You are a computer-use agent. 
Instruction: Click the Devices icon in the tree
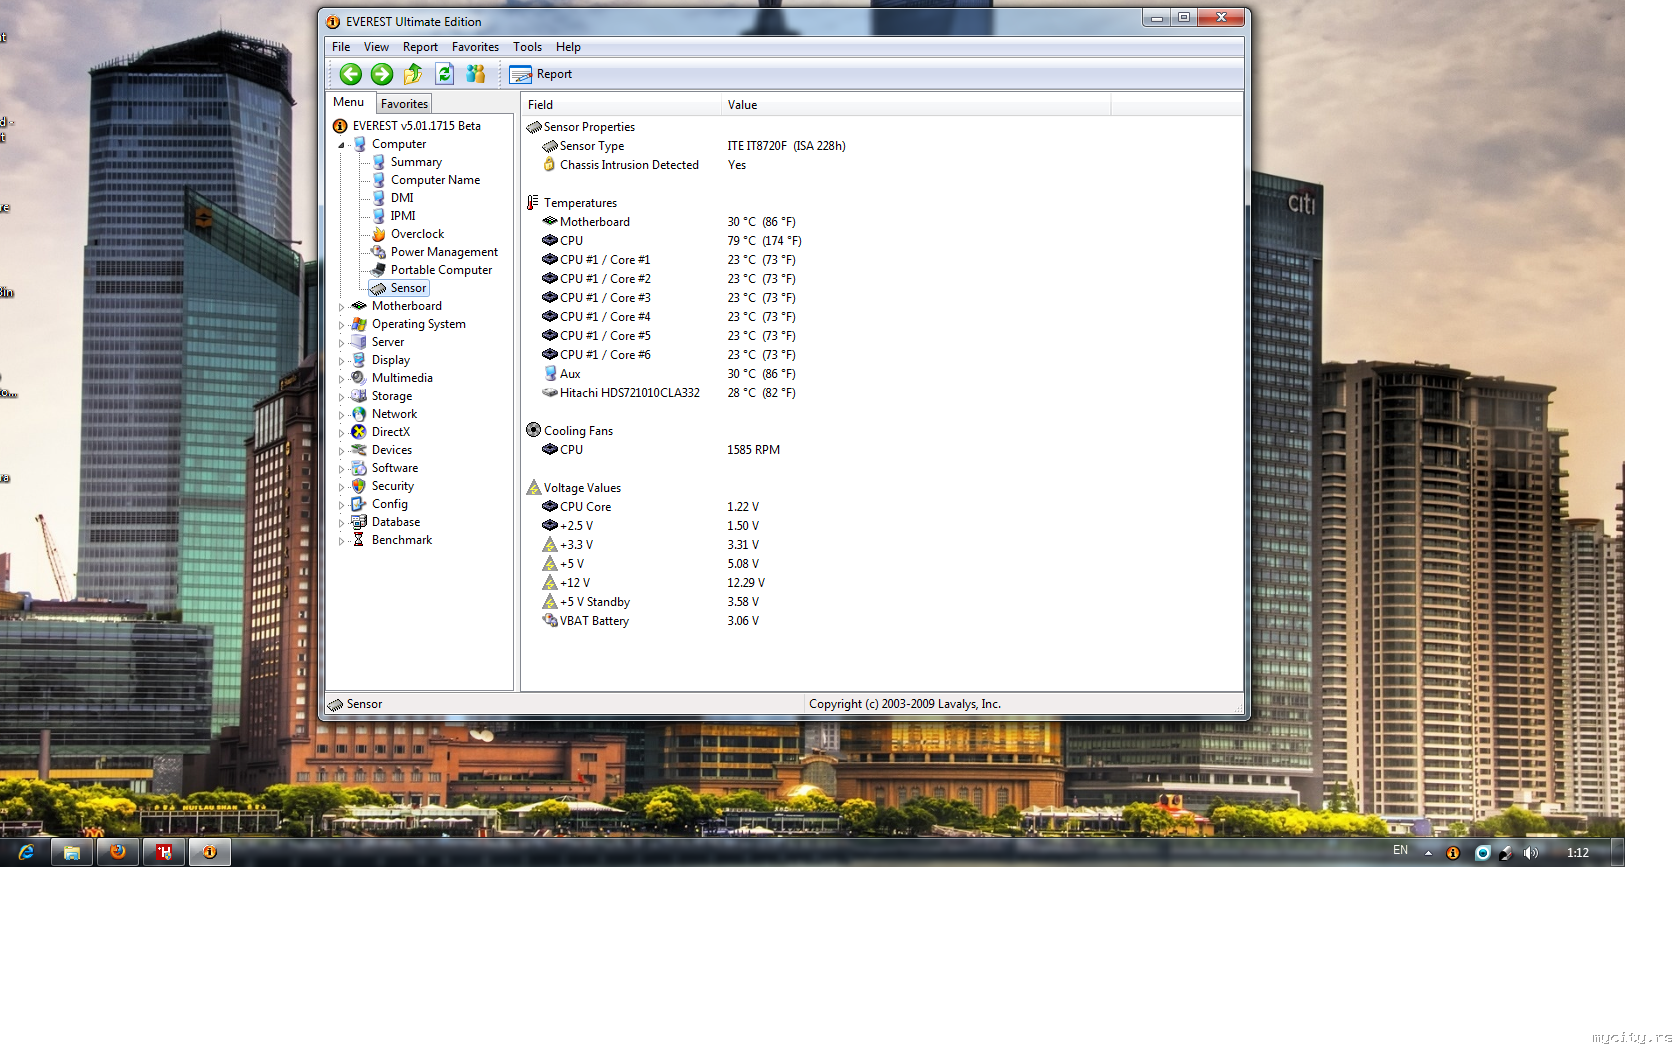[x=359, y=450]
